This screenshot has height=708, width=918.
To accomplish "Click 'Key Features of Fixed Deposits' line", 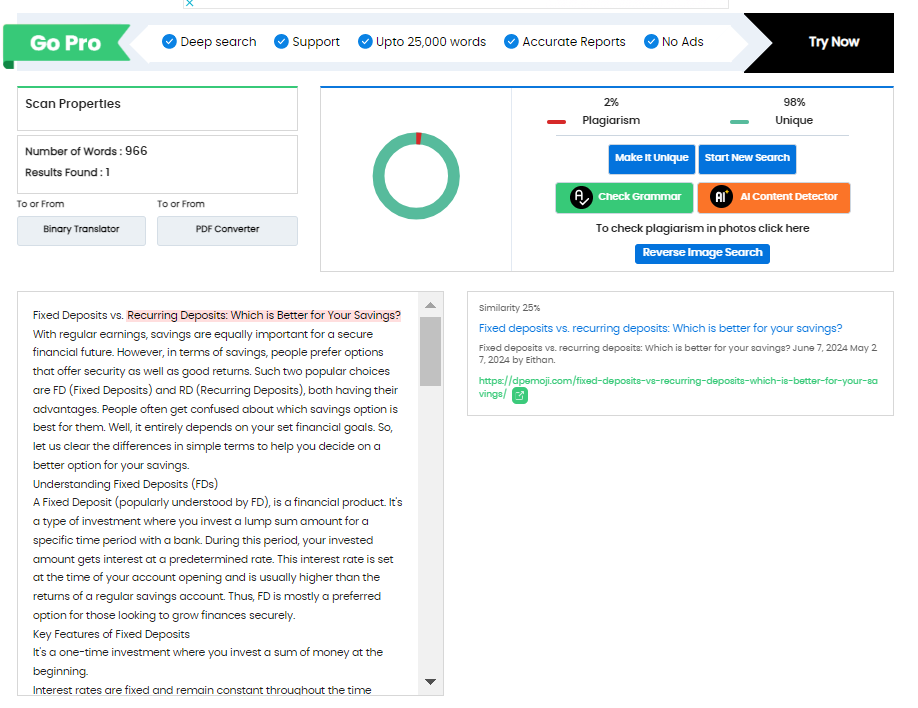I will (111, 634).
